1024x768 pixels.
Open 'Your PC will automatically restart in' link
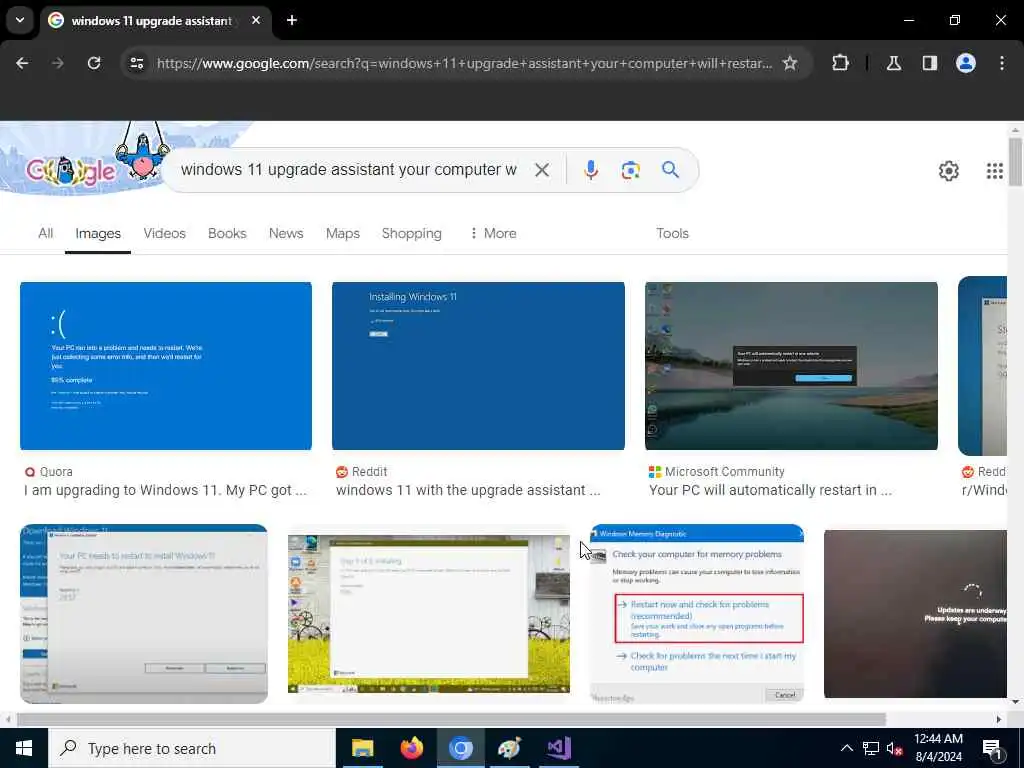click(x=771, y=490)
